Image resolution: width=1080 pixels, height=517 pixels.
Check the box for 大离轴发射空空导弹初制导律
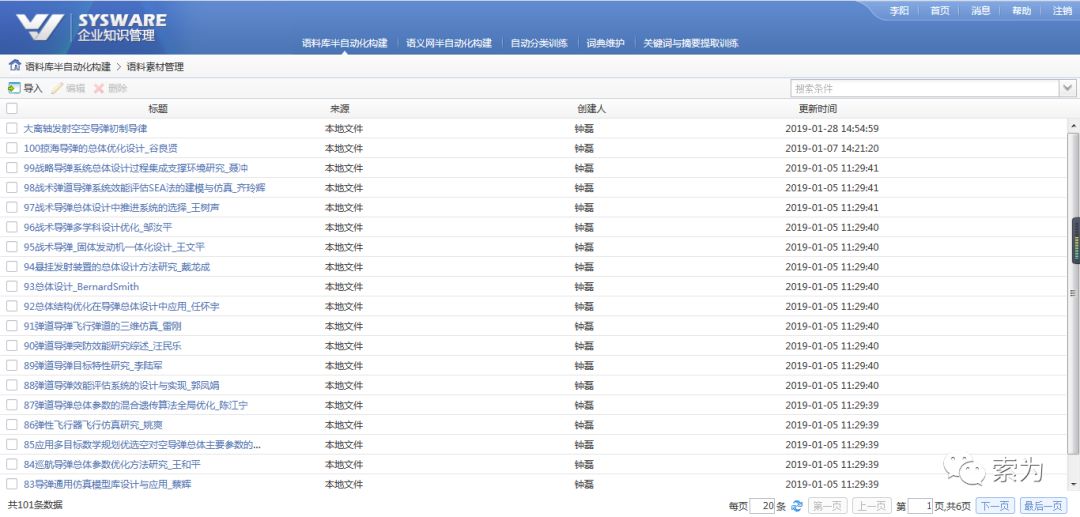pos(12,128)
